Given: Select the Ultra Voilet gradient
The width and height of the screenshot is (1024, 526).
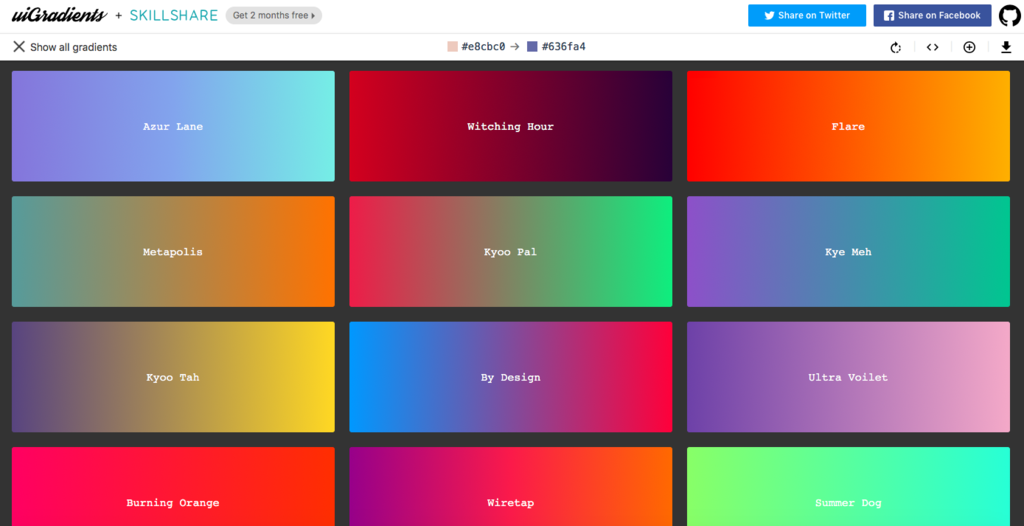Looking at the screenshot, I should (848, 377).
